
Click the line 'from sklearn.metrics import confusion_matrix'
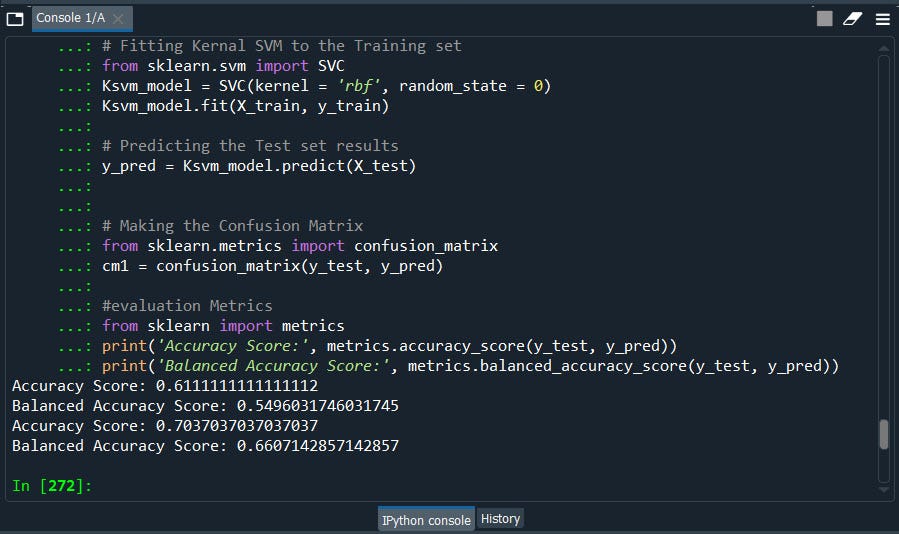click(300, 245)
